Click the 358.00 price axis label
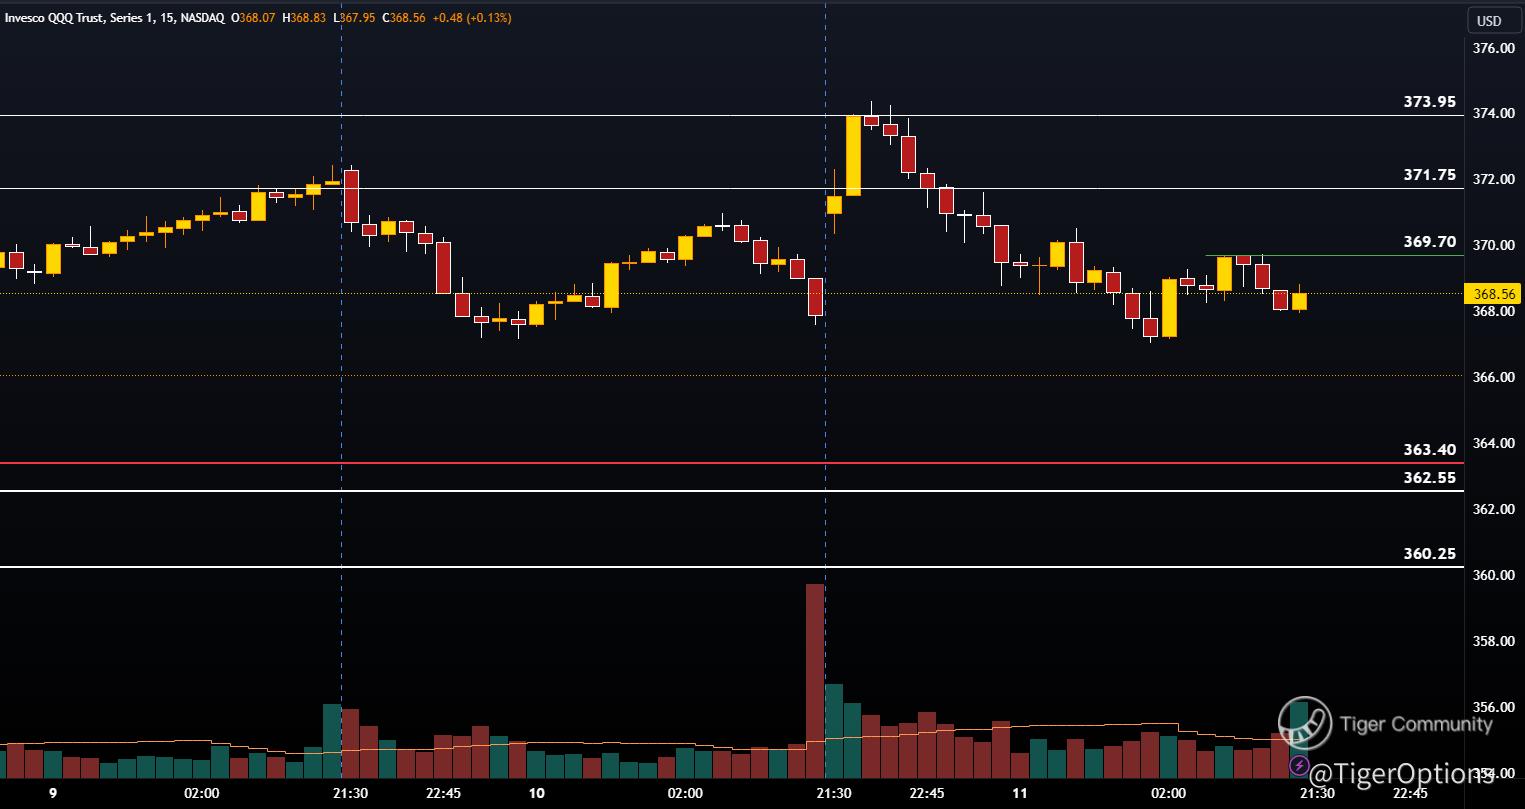 pyautogui.click(x=1492, y=642)
